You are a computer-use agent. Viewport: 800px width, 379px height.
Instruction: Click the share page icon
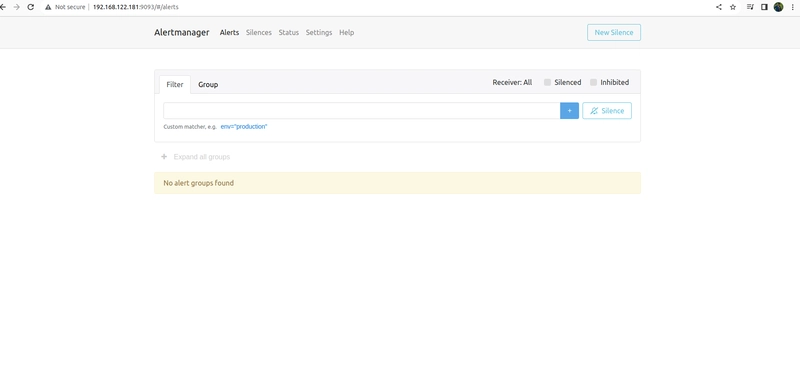[718, 7]
